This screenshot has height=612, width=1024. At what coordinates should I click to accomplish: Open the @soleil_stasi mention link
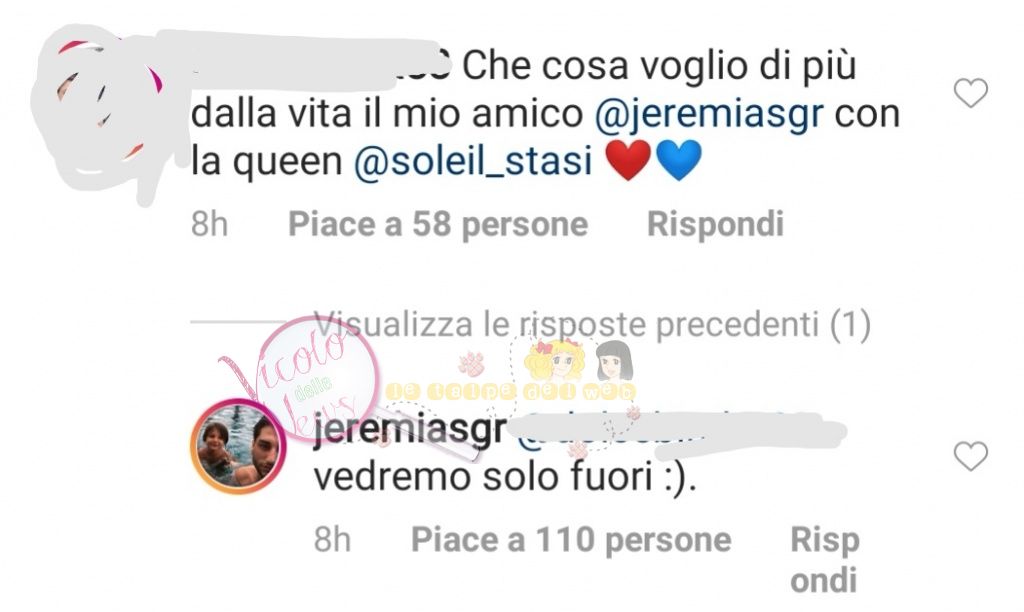click(x=473, y=161)
